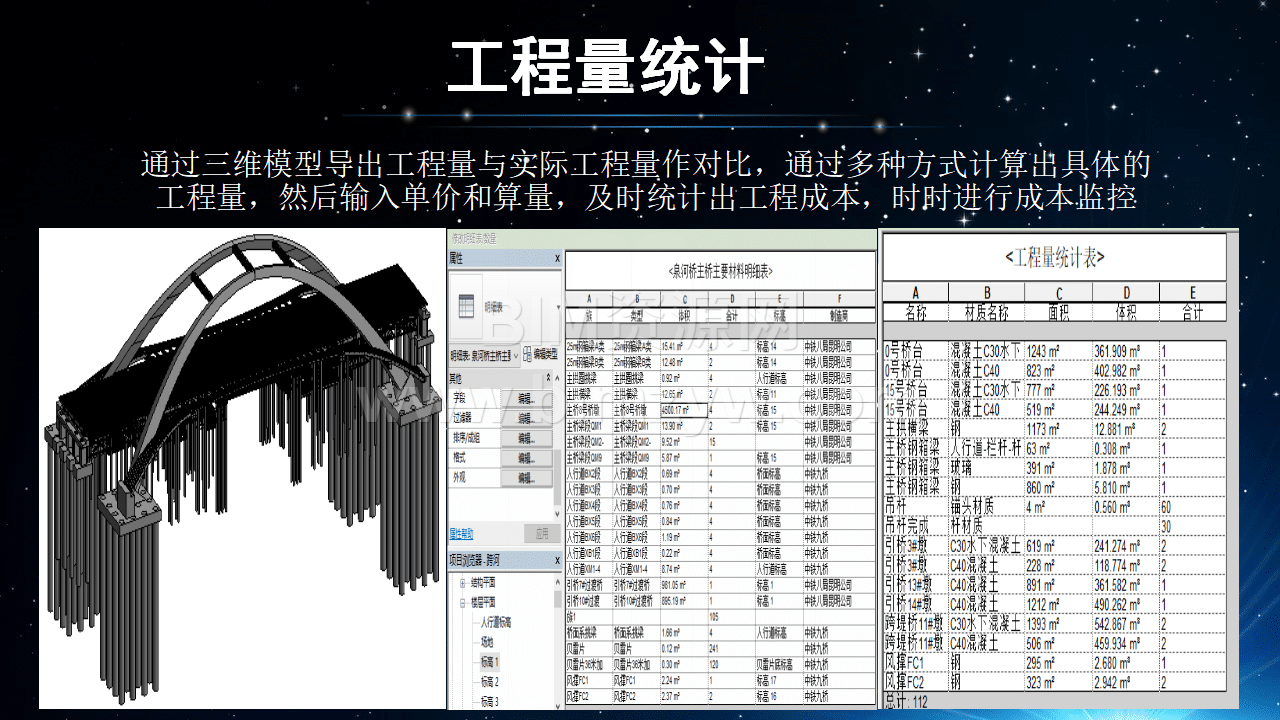The width and height of the screenshot is (1280, 720).
Task: Click the 材质名称 column heading
Action: pyautogui.click(x=986, y=312)
